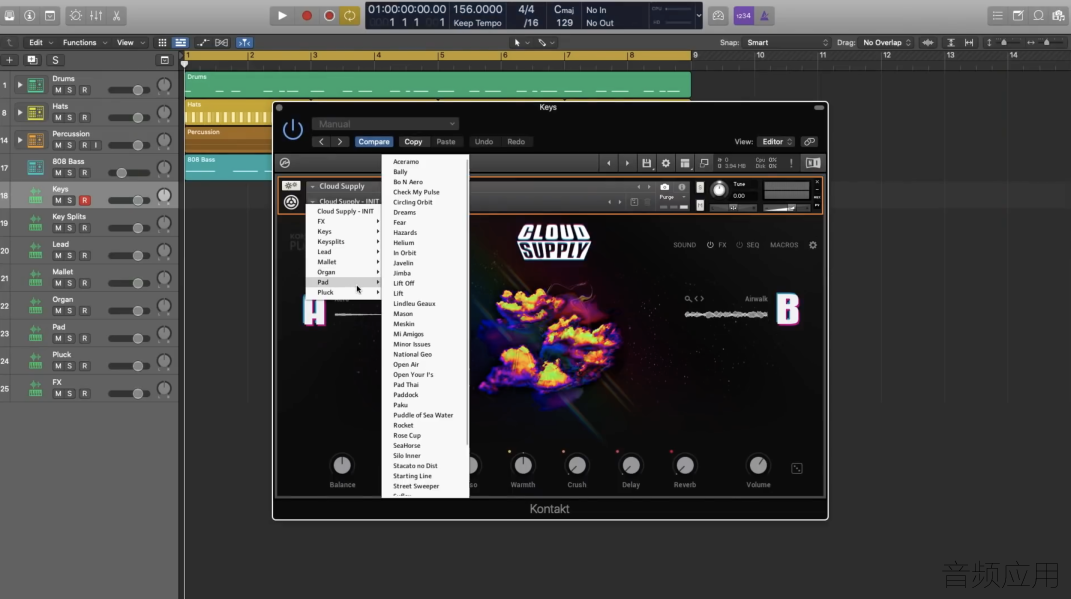Toggle the count-in 1234 button
The image size is (1071, 599).
click(x=743, y=16)
